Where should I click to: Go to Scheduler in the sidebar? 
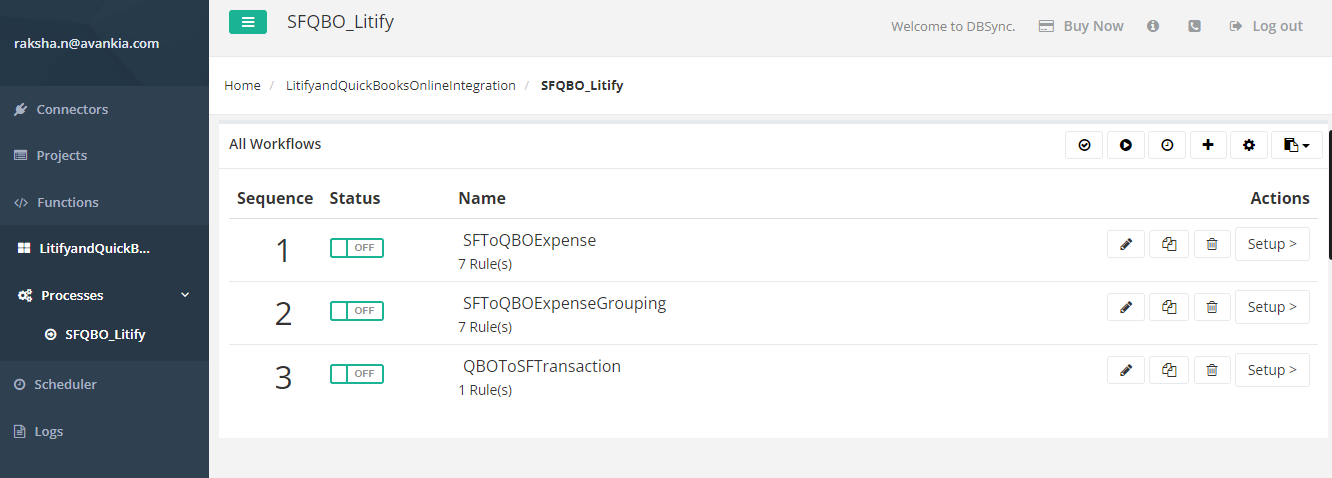pyautogui.click(x=65, y=384)
